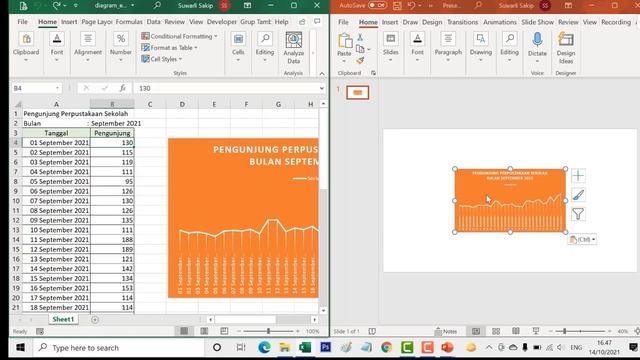
Task: Open Format as Table dropdown
Action: pyautogui.click(x=169, y=48)
